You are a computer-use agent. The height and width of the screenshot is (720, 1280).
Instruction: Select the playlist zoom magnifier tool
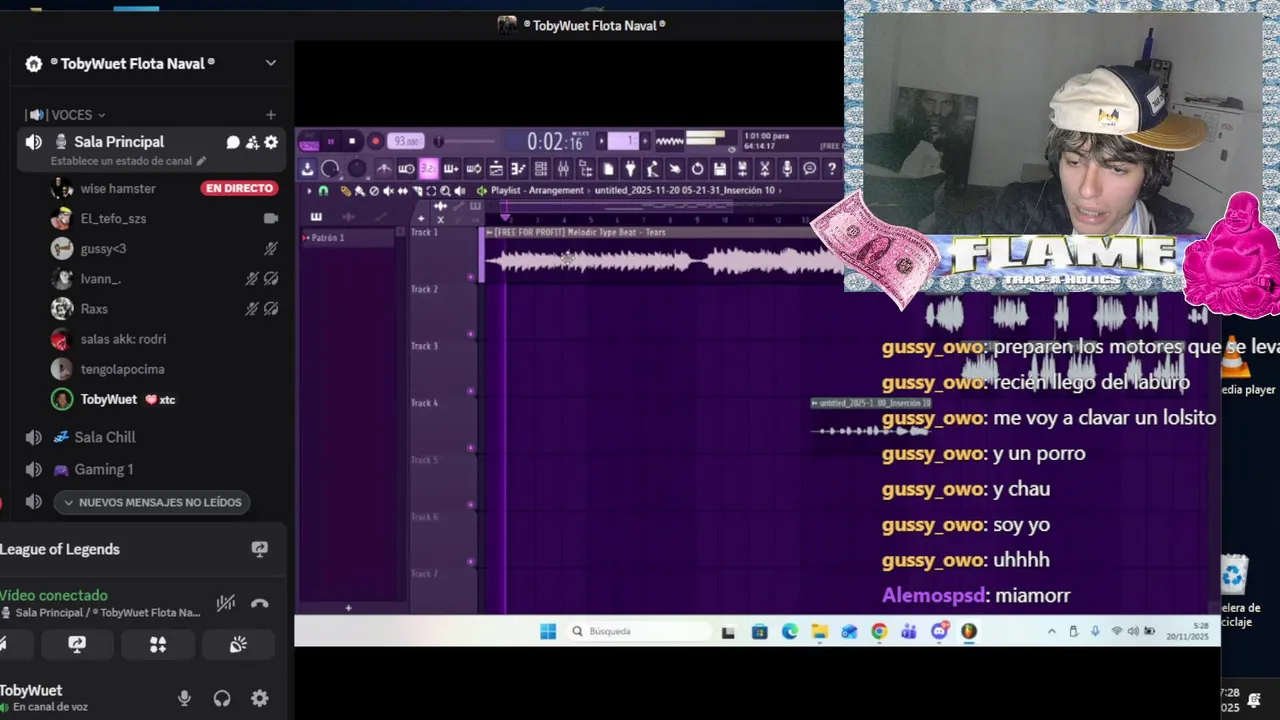click(444, 190)
